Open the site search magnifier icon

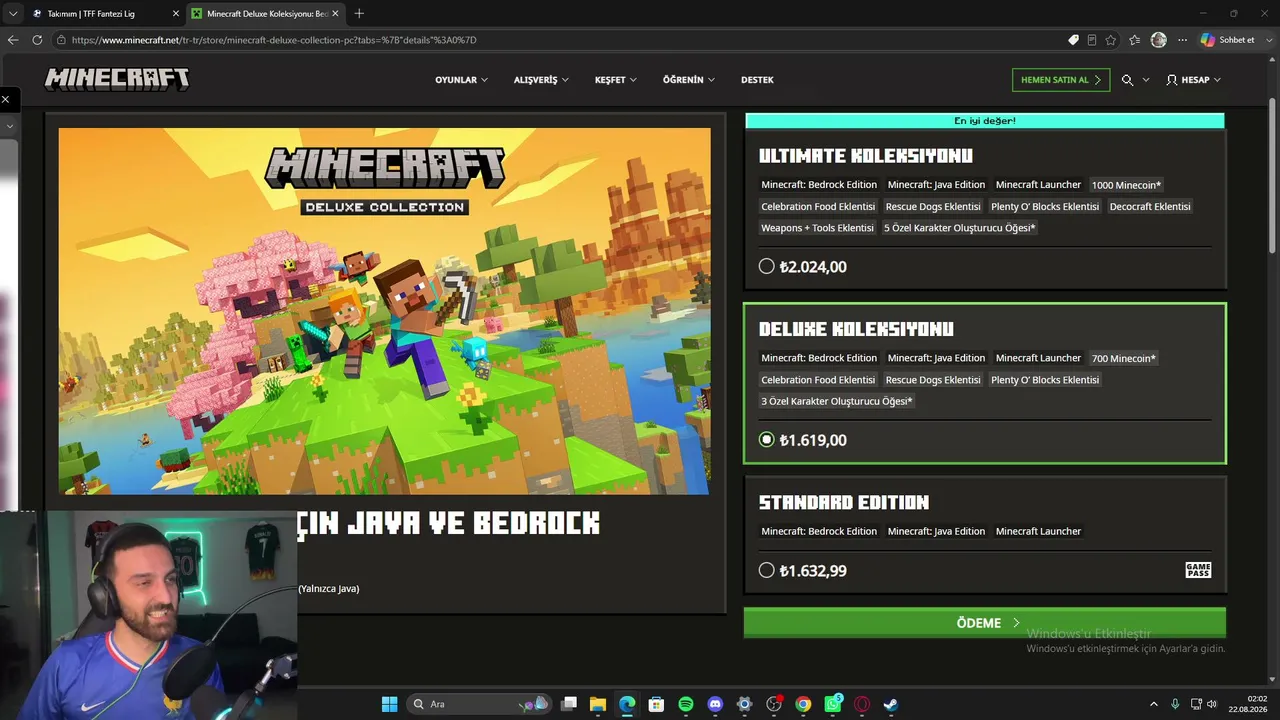point(1127,80)
